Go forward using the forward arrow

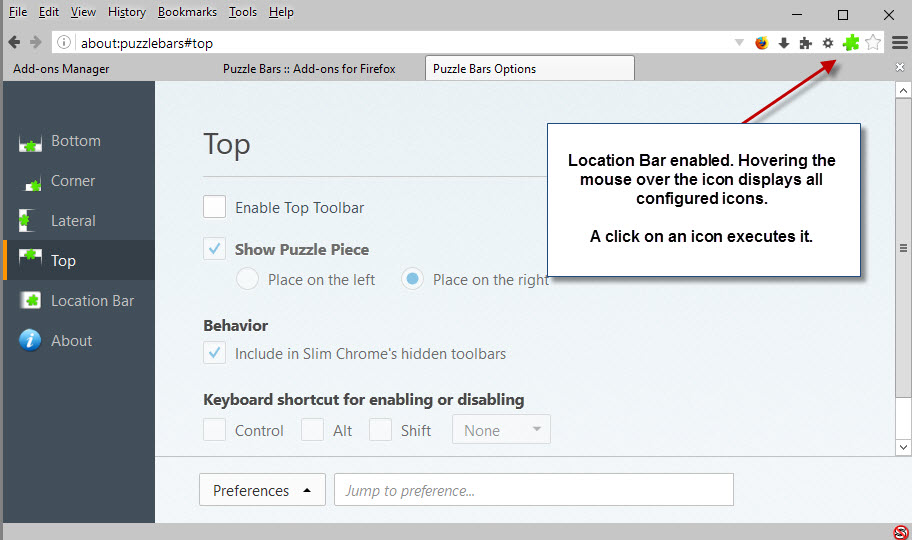pos(36,42)
